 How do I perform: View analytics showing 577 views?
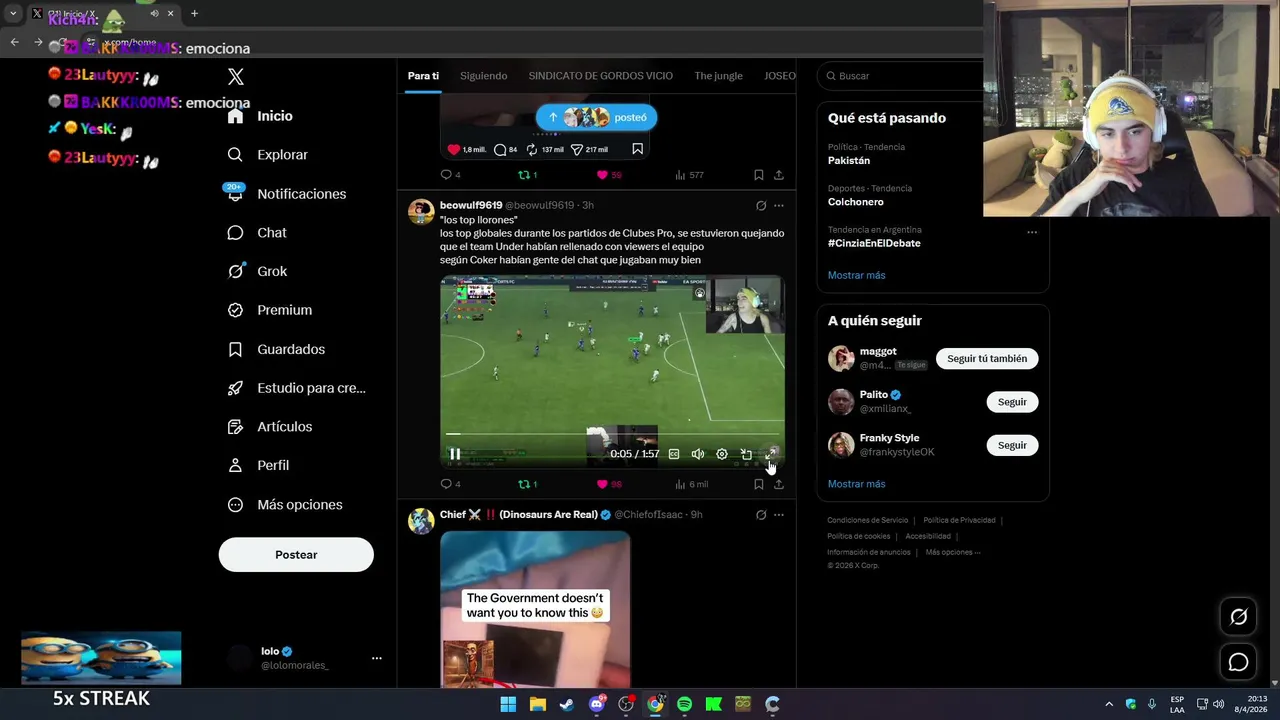coord(689,175)
